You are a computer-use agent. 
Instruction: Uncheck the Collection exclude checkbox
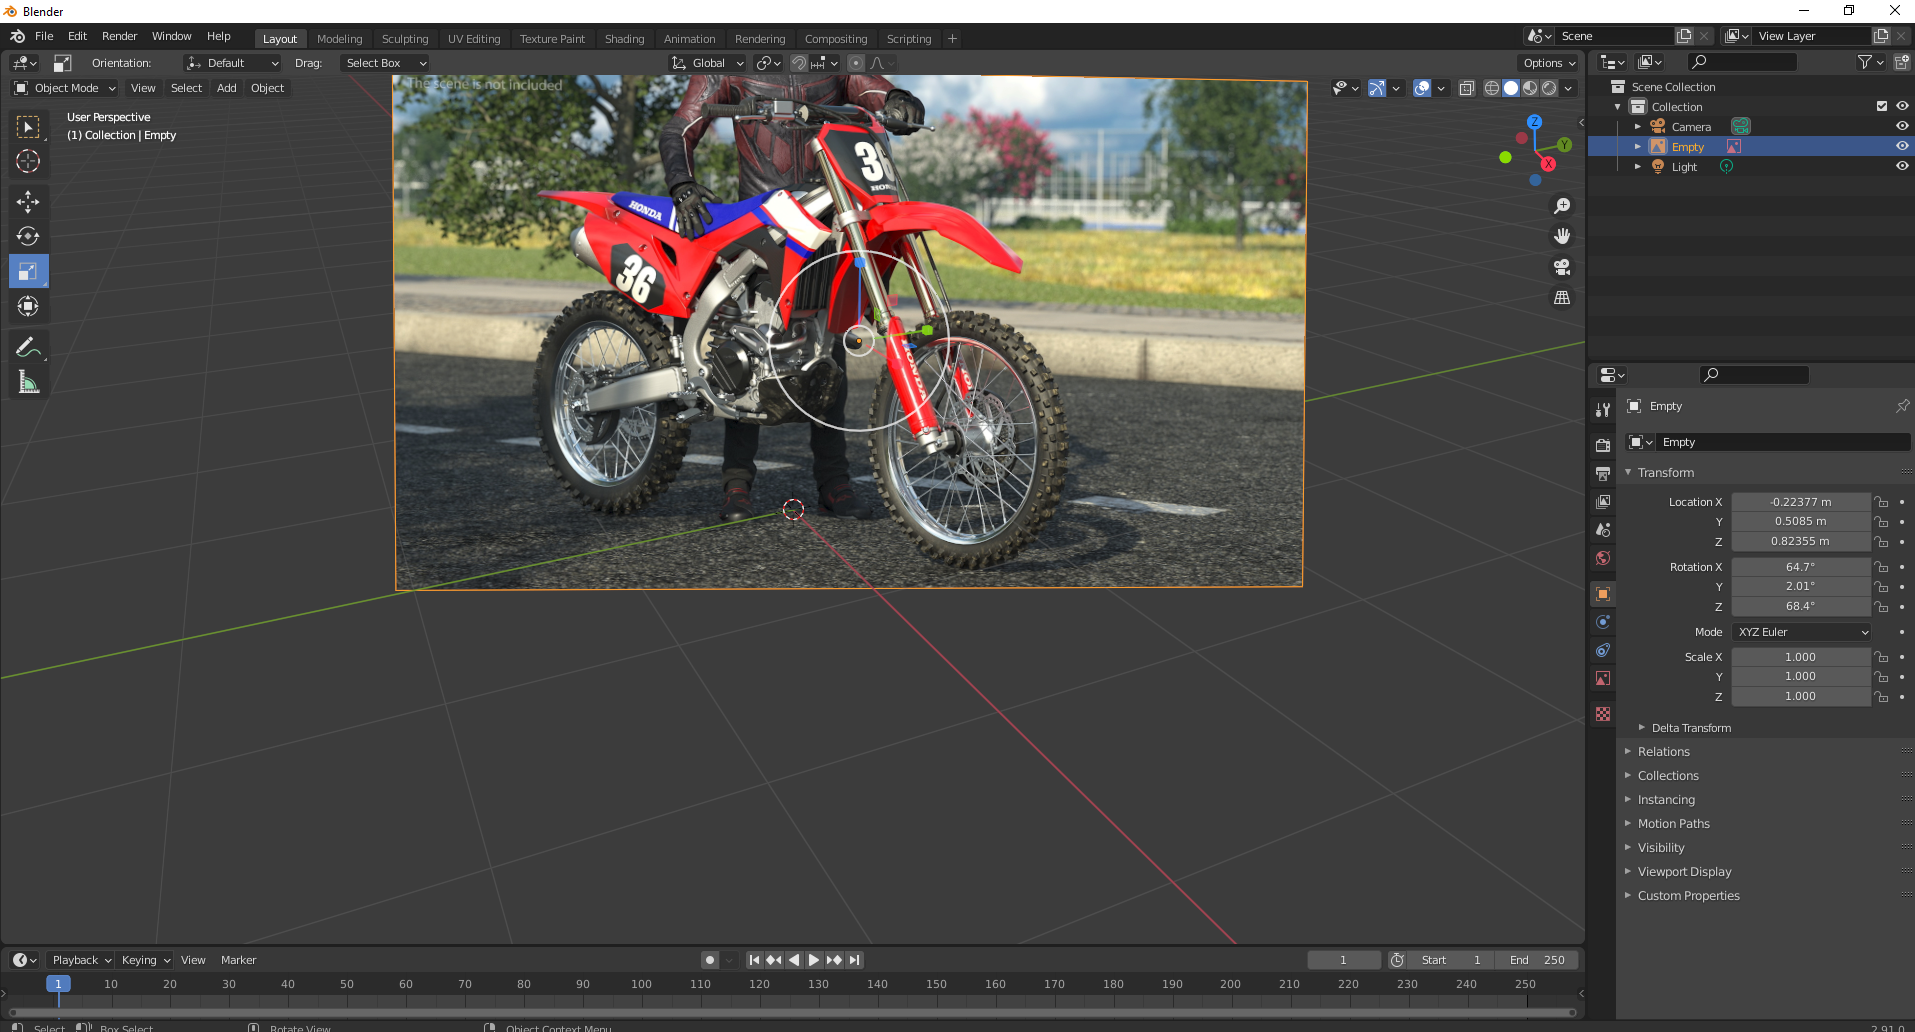(1882, 106)
